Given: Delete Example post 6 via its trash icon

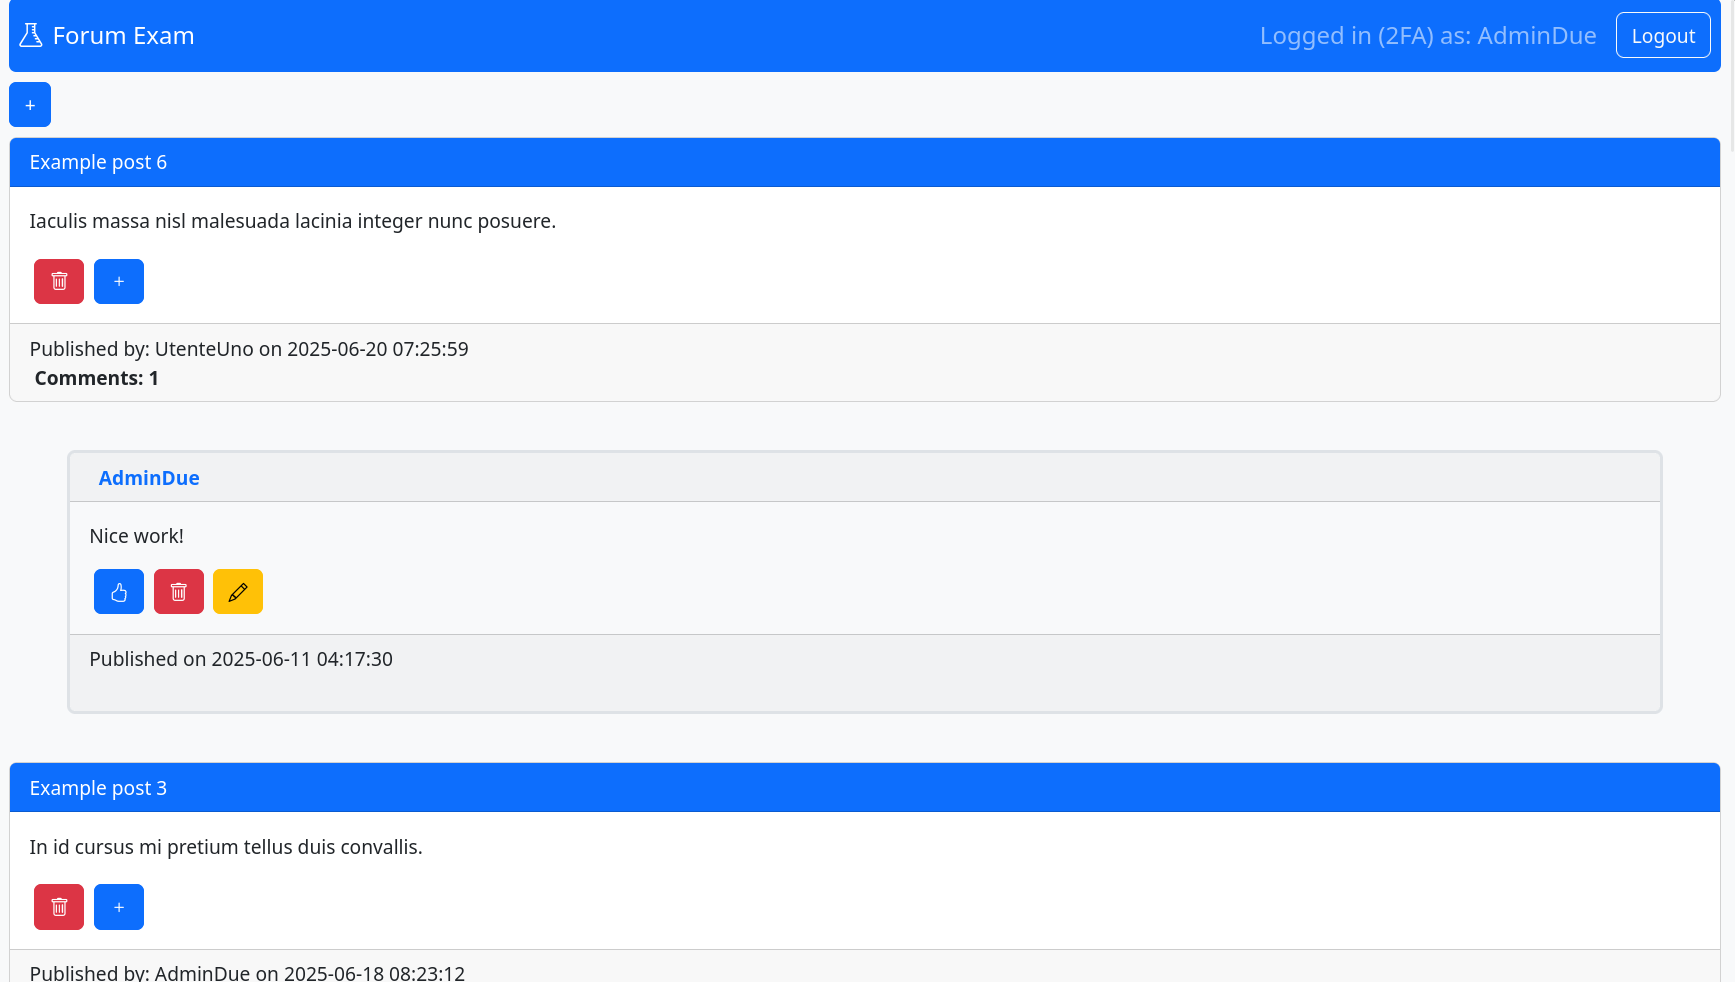Looking at the screenshot, I should click(x=58, y=281).
